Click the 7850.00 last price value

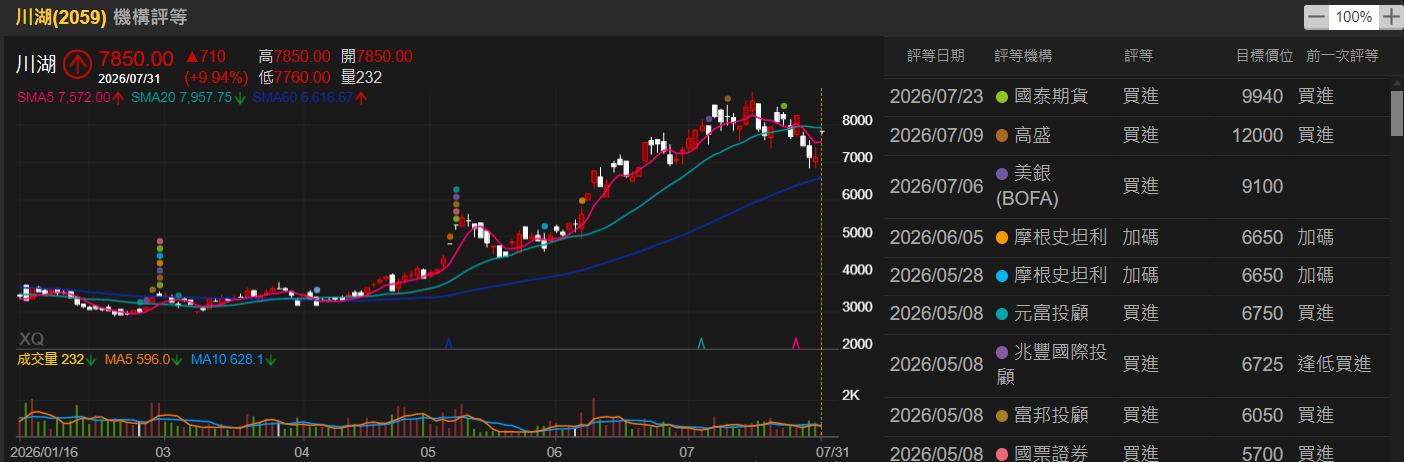[x=136, y=59]
